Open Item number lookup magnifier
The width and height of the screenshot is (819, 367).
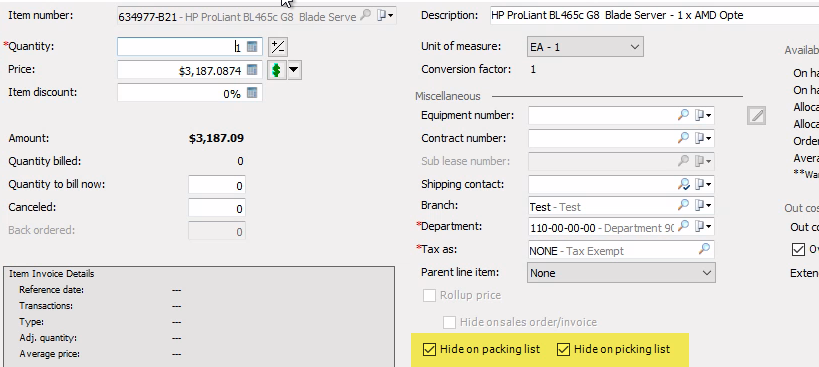pos(366,16)
